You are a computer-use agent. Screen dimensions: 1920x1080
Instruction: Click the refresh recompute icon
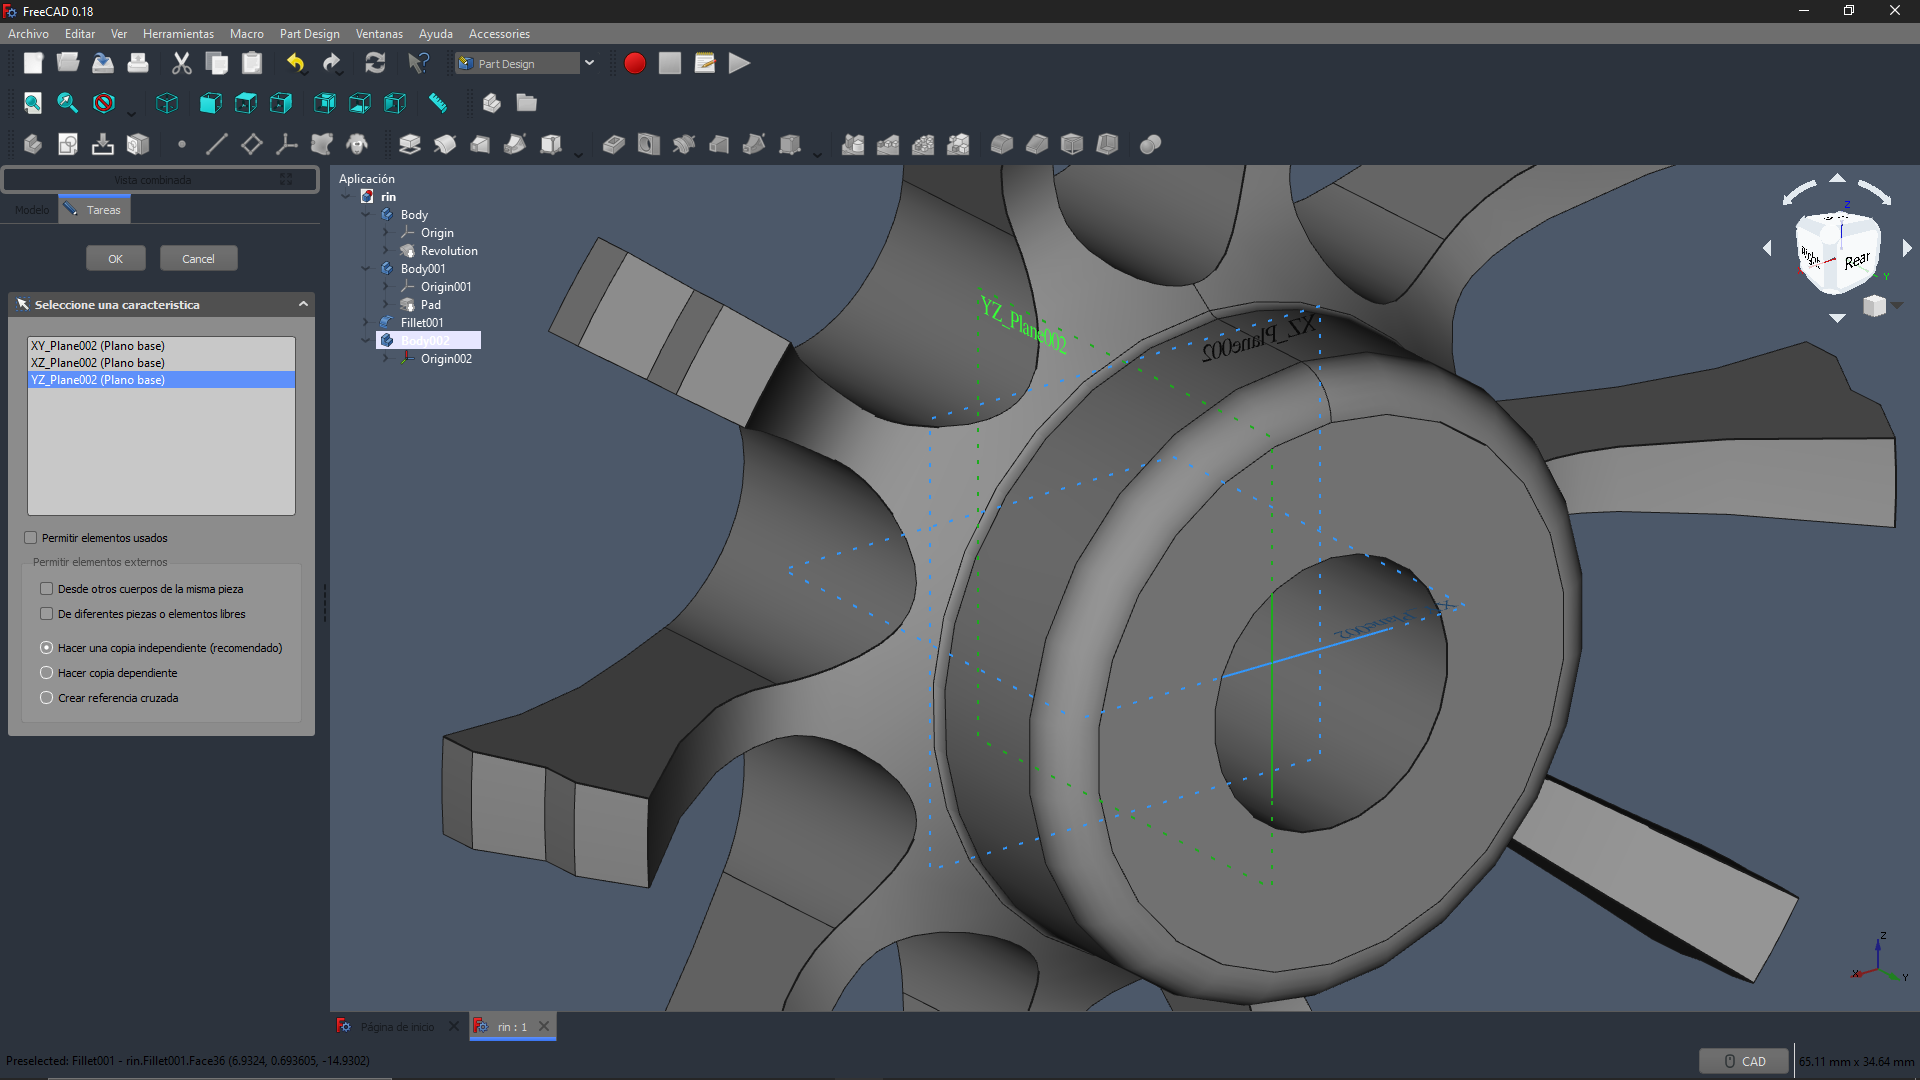[x=375, y=64]
